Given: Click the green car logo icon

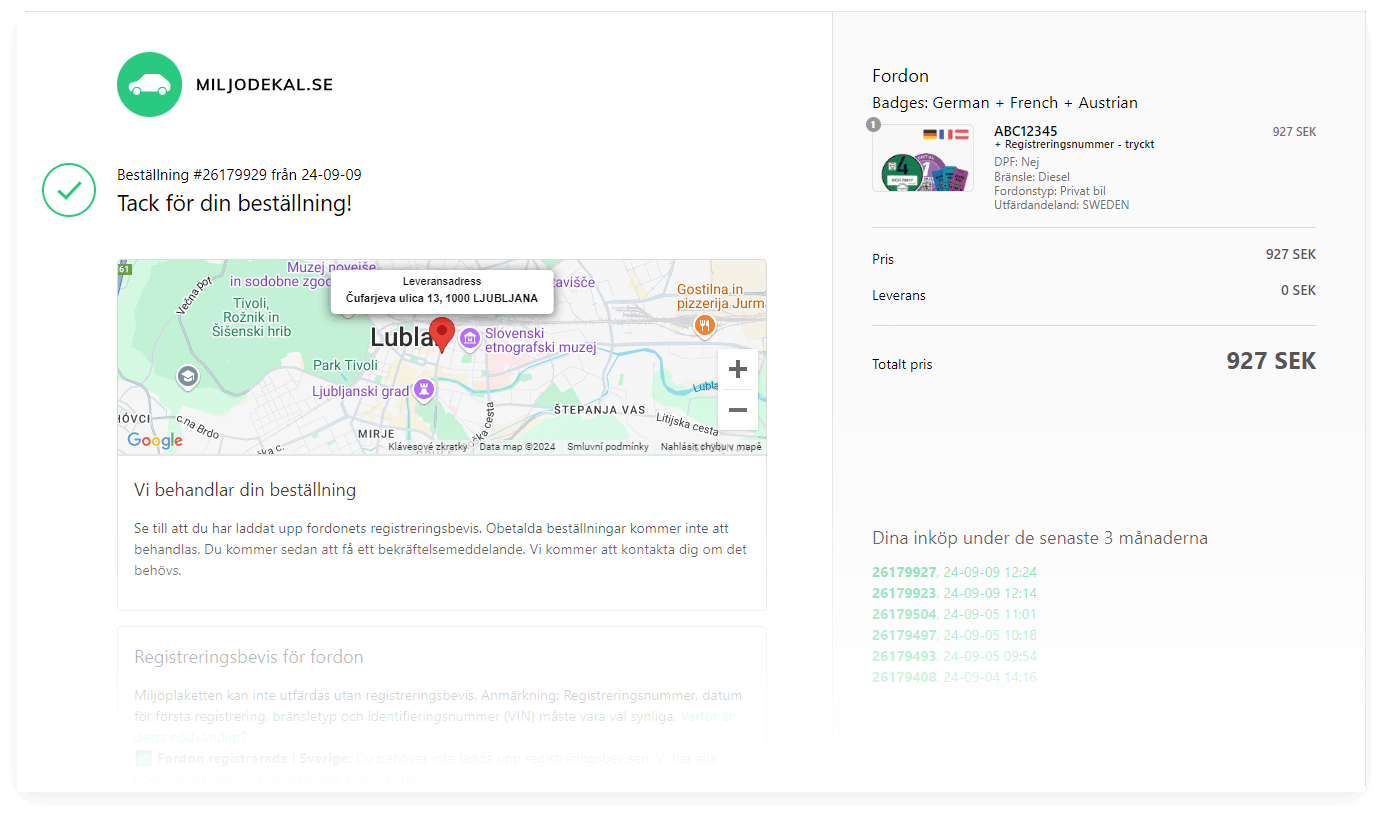Looking at the screenshot, I should [149, 84].
